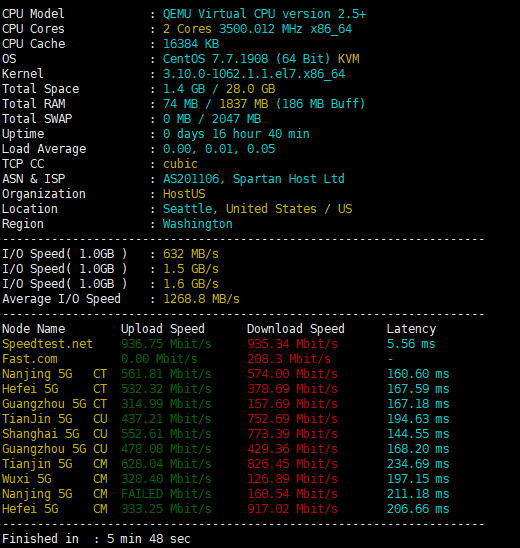Select upload speed 314.99 Mbit/s
This screenshot has height=548, width=520.
166,404
